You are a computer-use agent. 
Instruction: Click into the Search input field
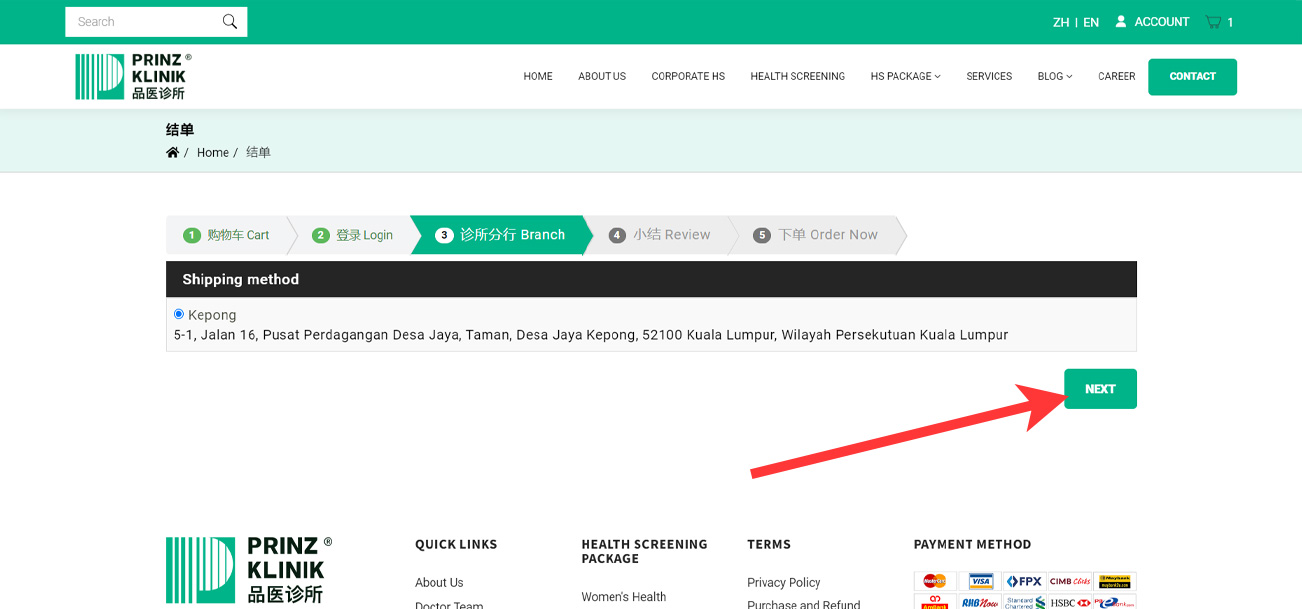tap(140, 22)
